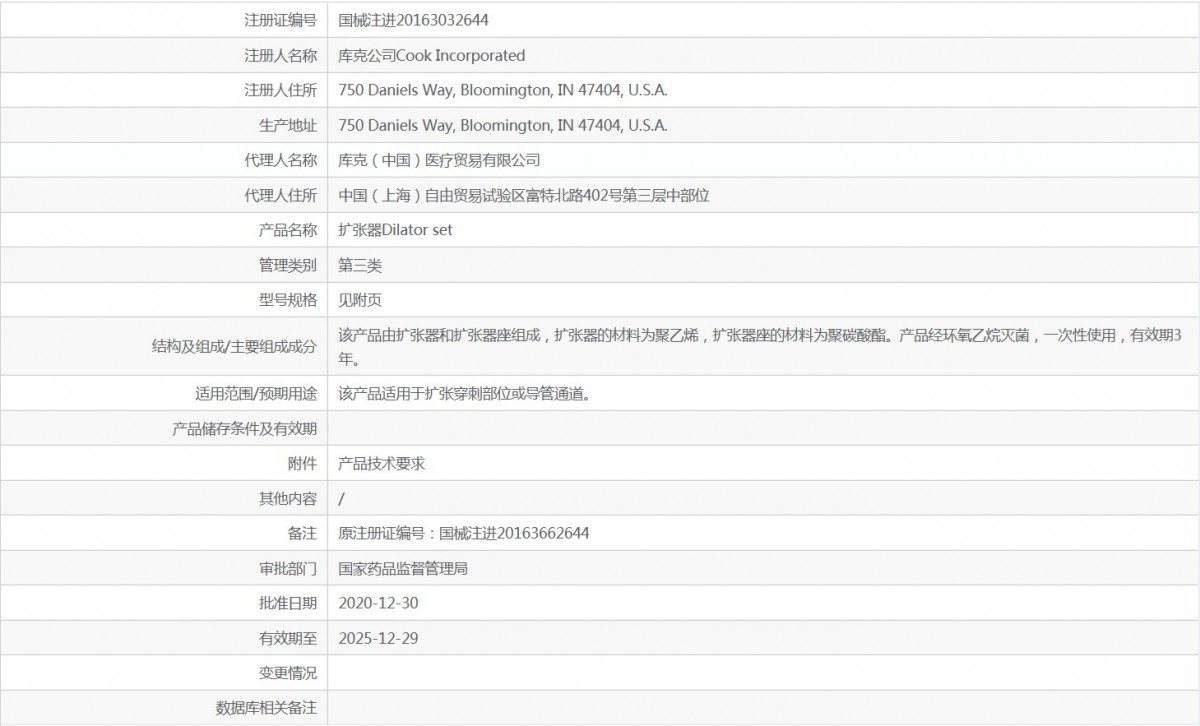1200x726 pixels.
Task: Click the original registration number 国械注进20163662644
Action: coord(514,534)
